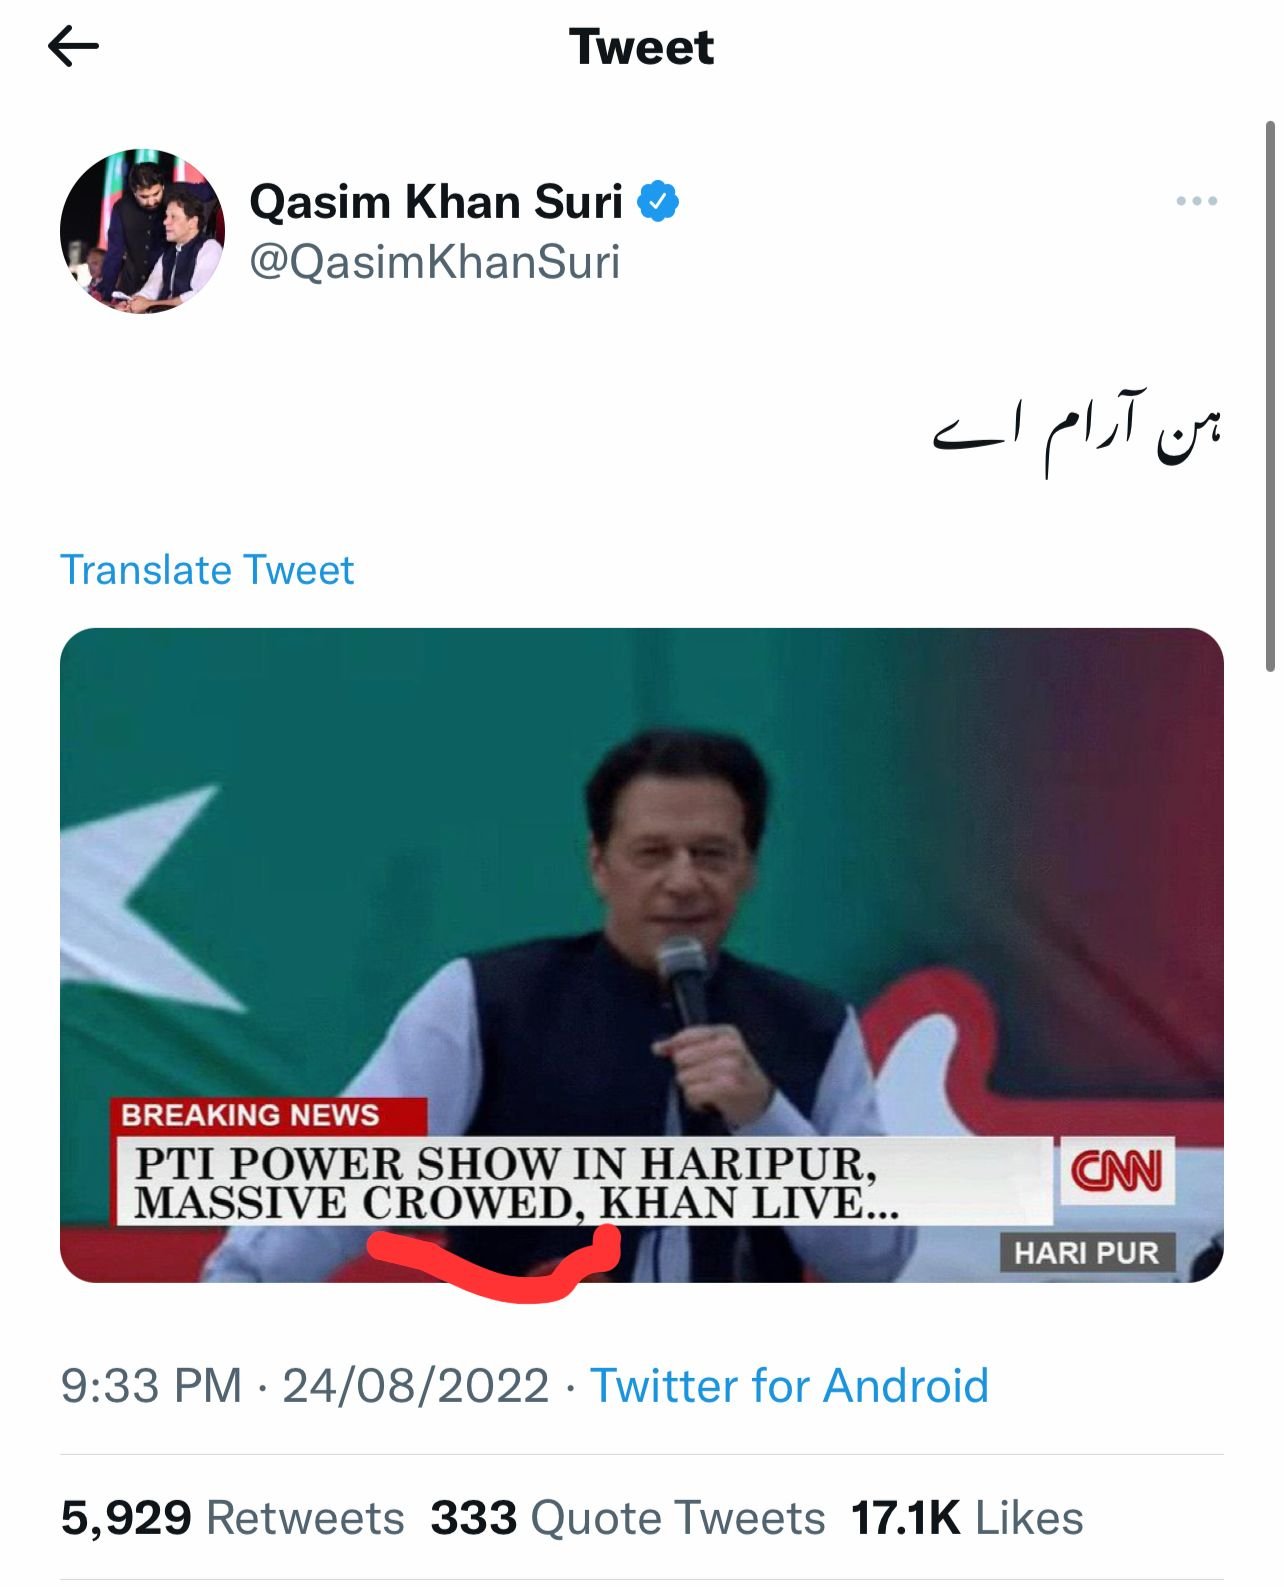The image size is (1284, 1587).
Task: Click Translate Tweet
Action: click(x=207, y=570)
